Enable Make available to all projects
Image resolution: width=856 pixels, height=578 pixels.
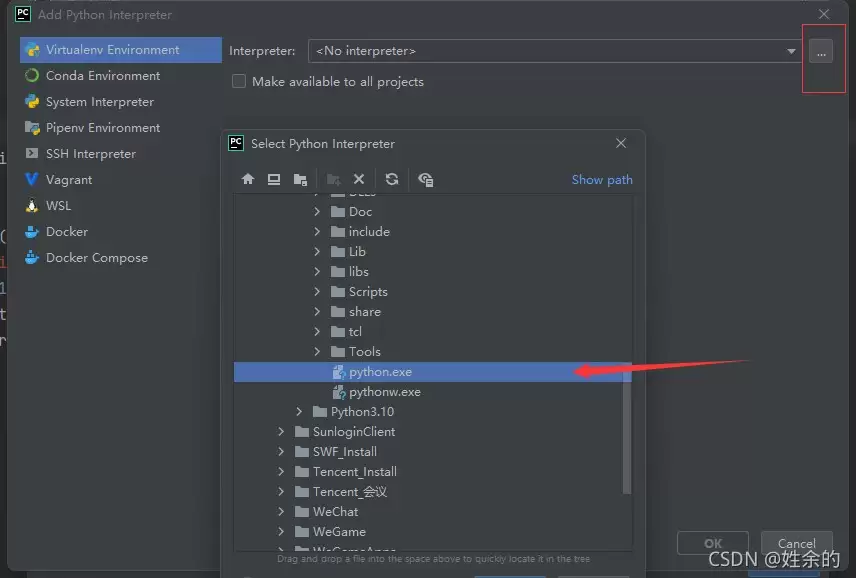coord(239,81)
